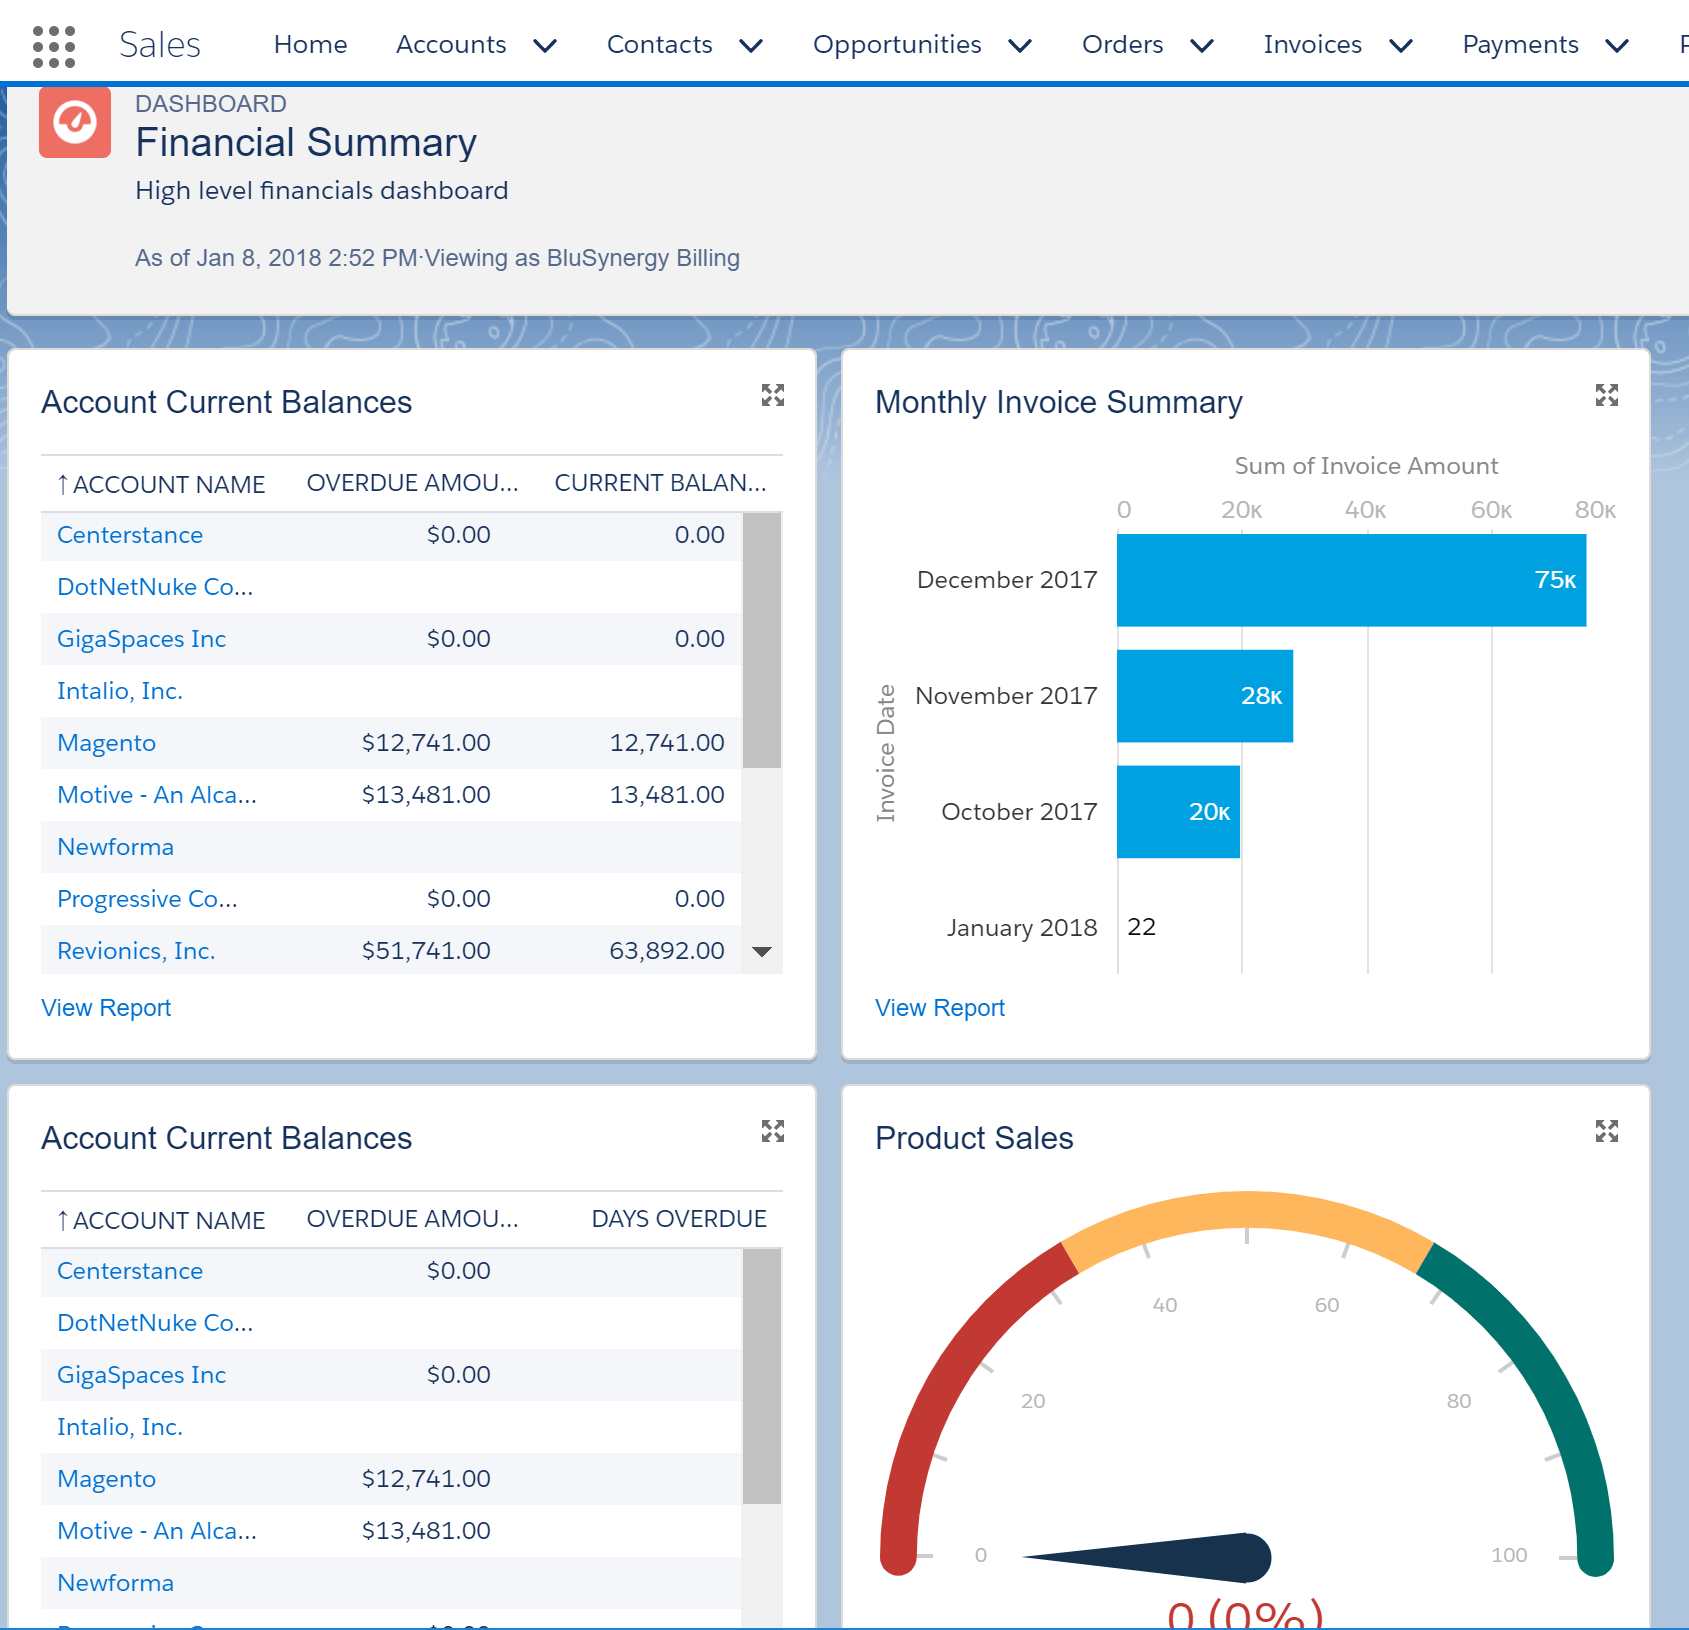Screen dimensions: 1689x1630
Task: Expand the Product Sales gauge widget
Action: tap(1606, 1131)
